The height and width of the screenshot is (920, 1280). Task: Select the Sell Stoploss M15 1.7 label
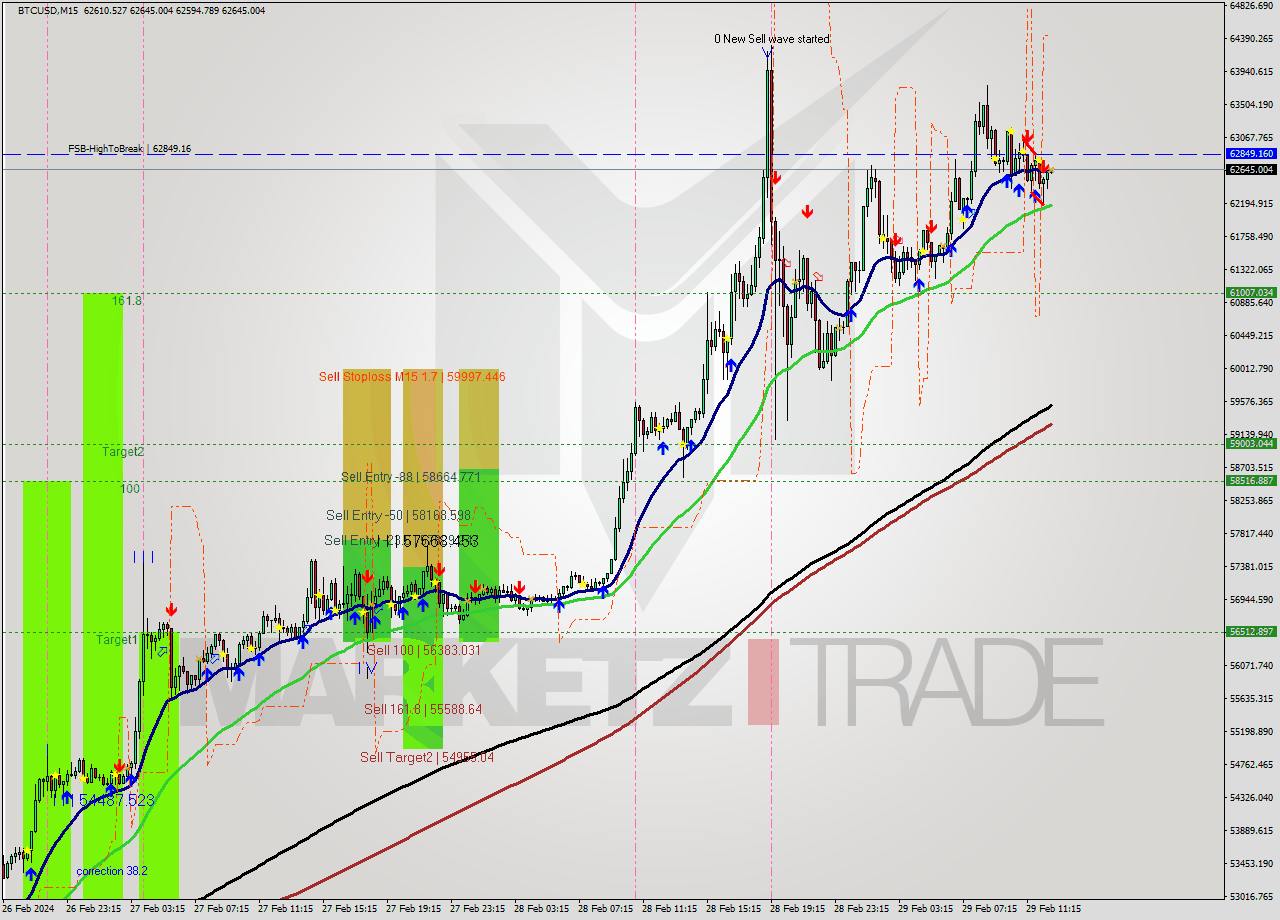(x=412, y=377)
